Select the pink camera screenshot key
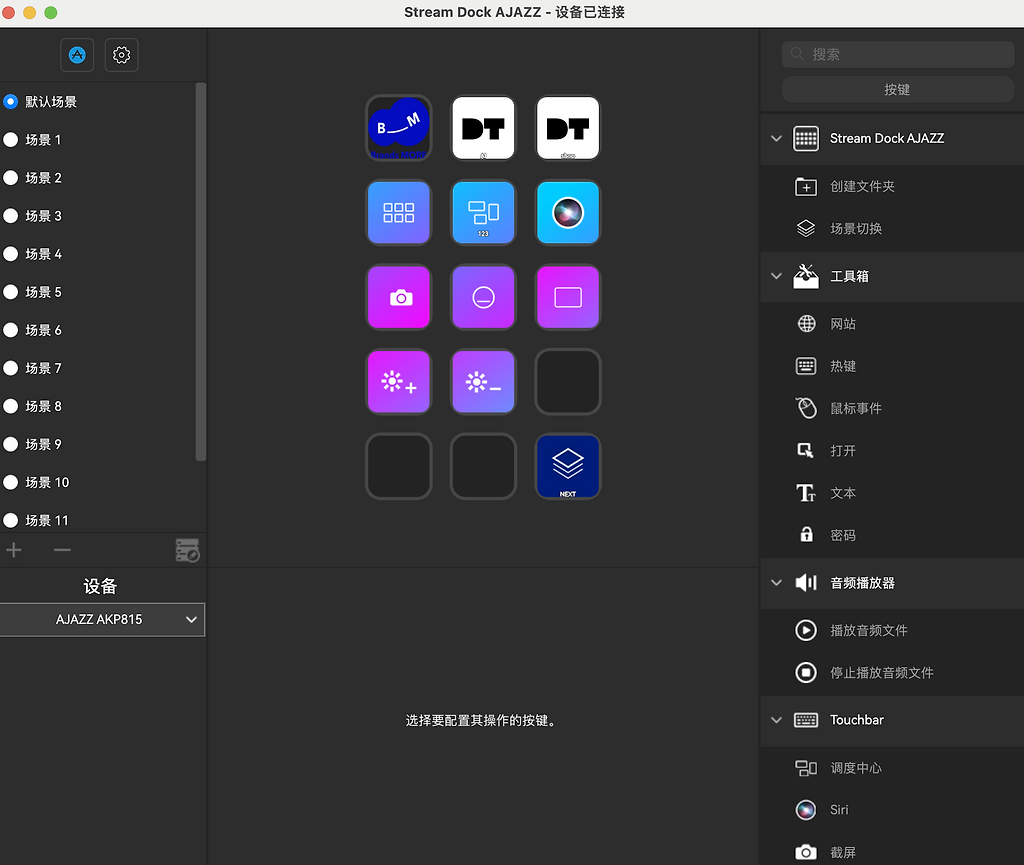The image size is (1024, 865). (398, 298)
